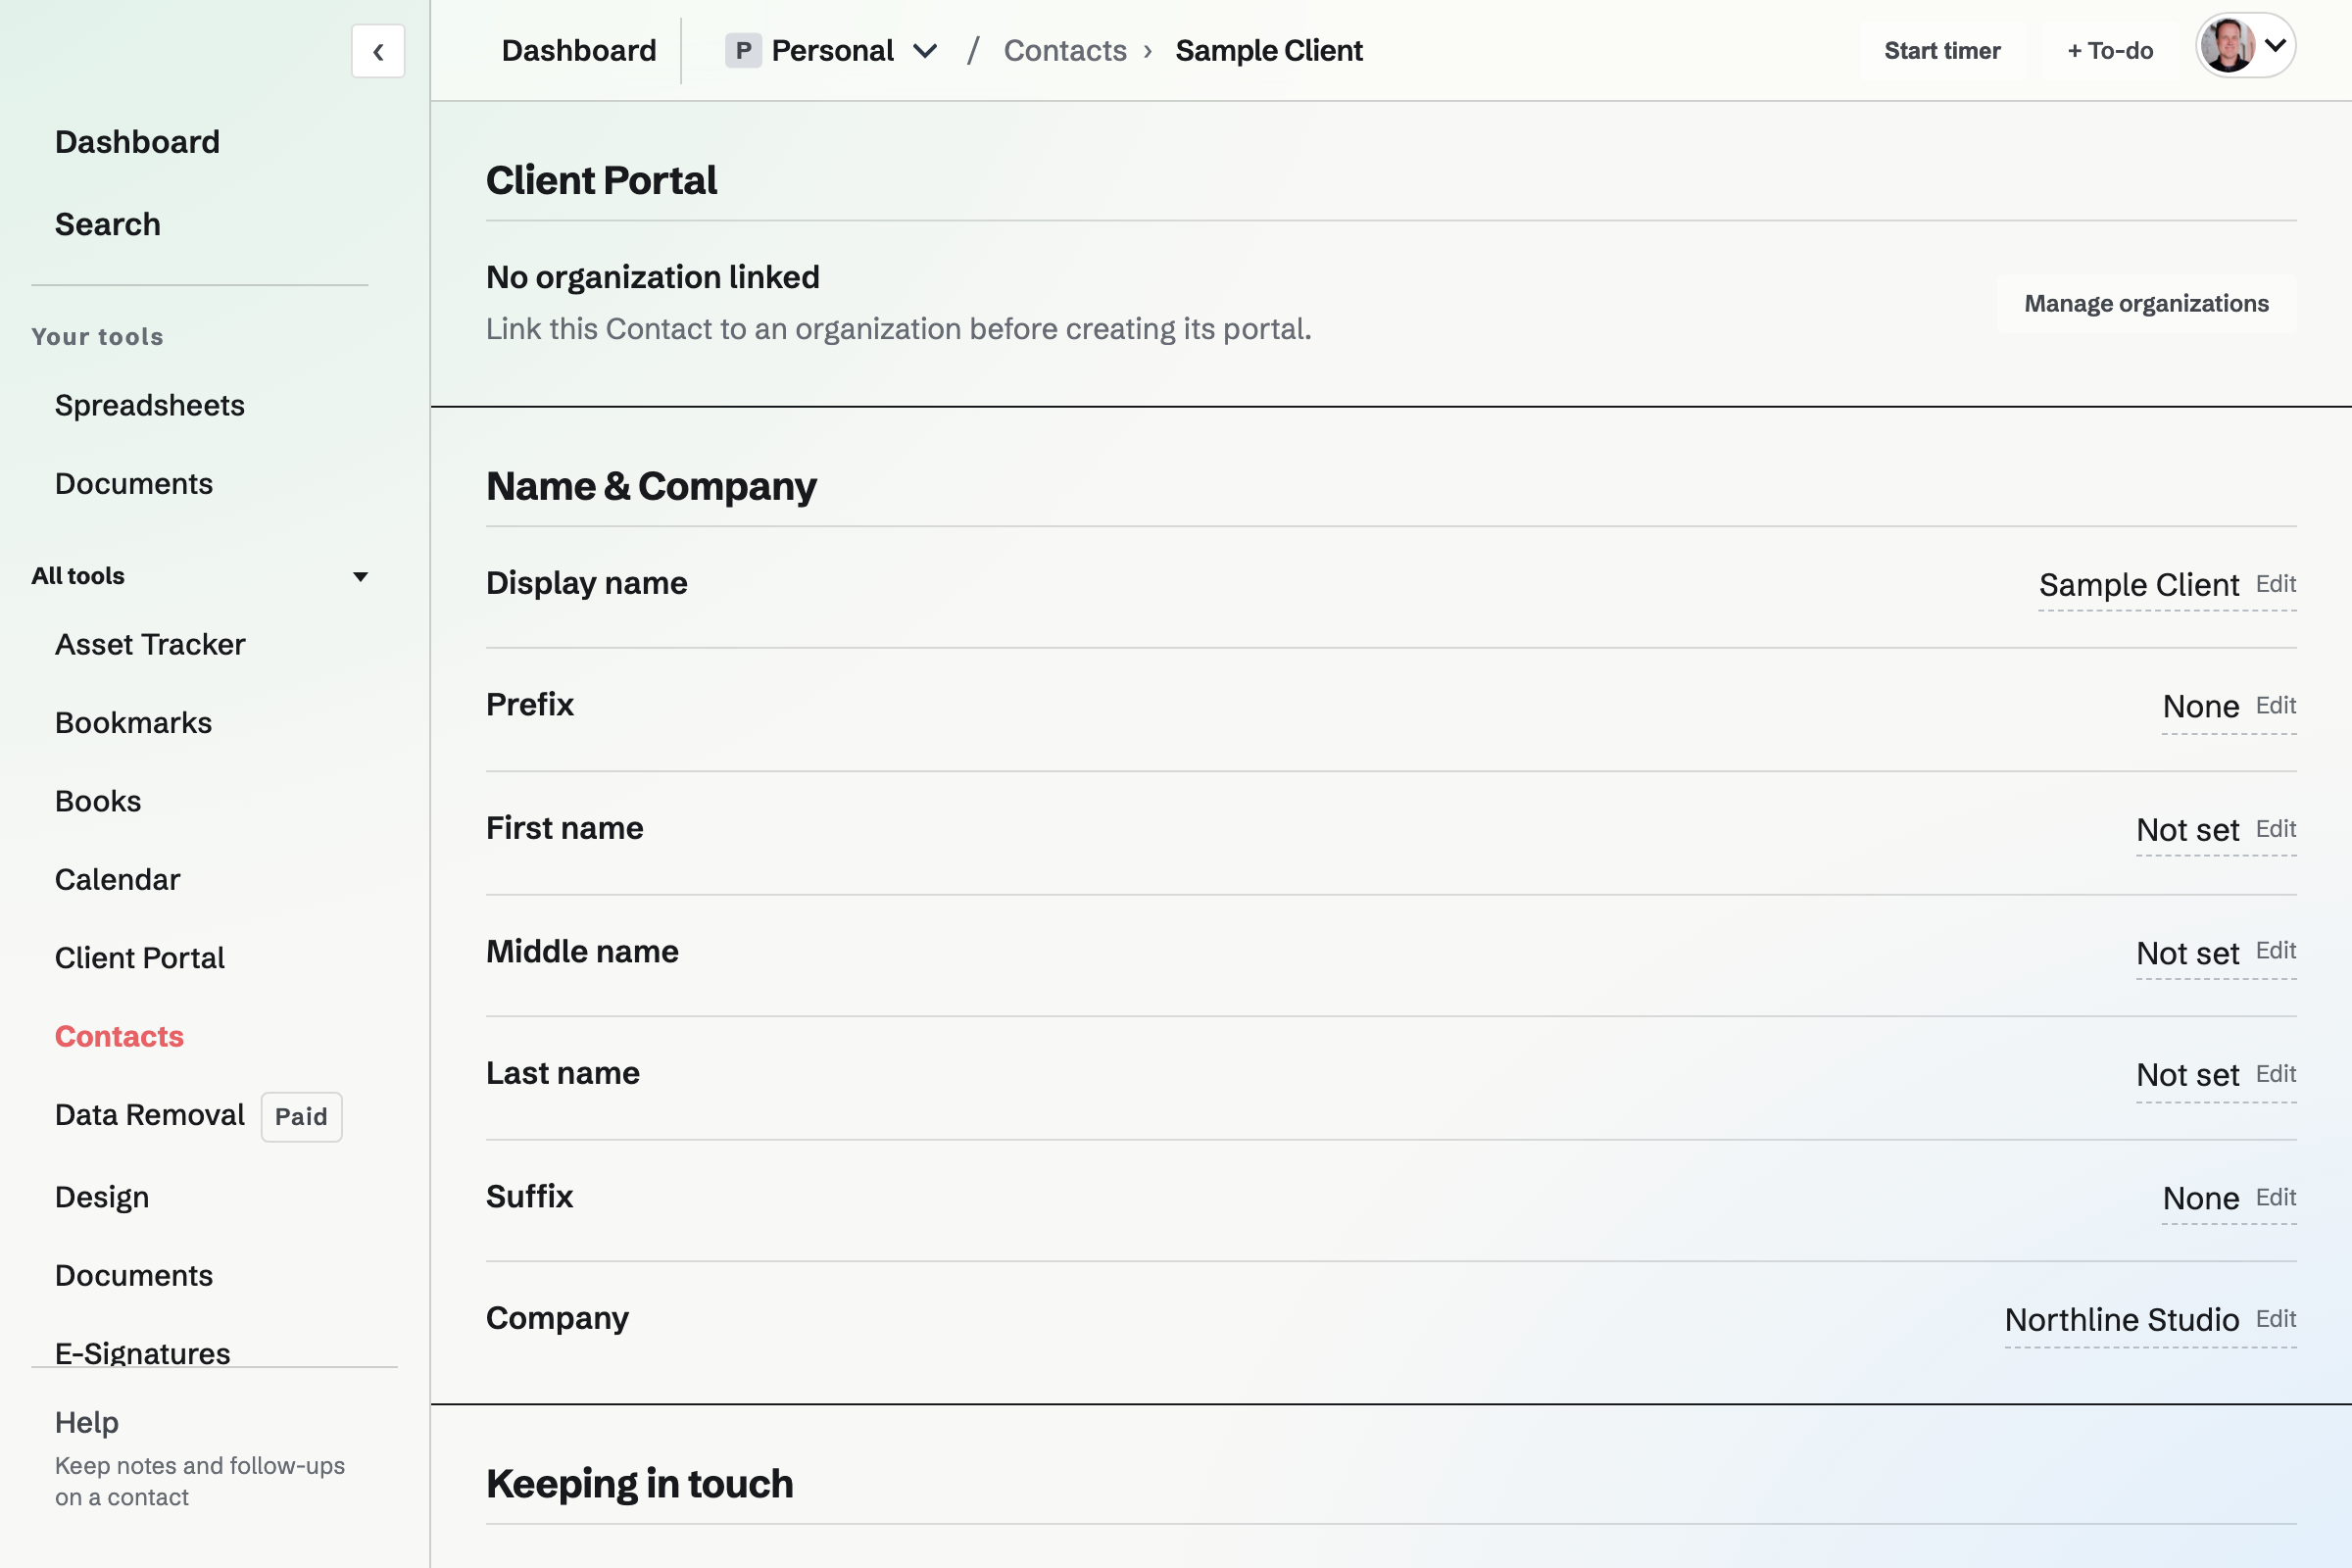Collapse the sidebar with the back chevron

click(378, 51)
